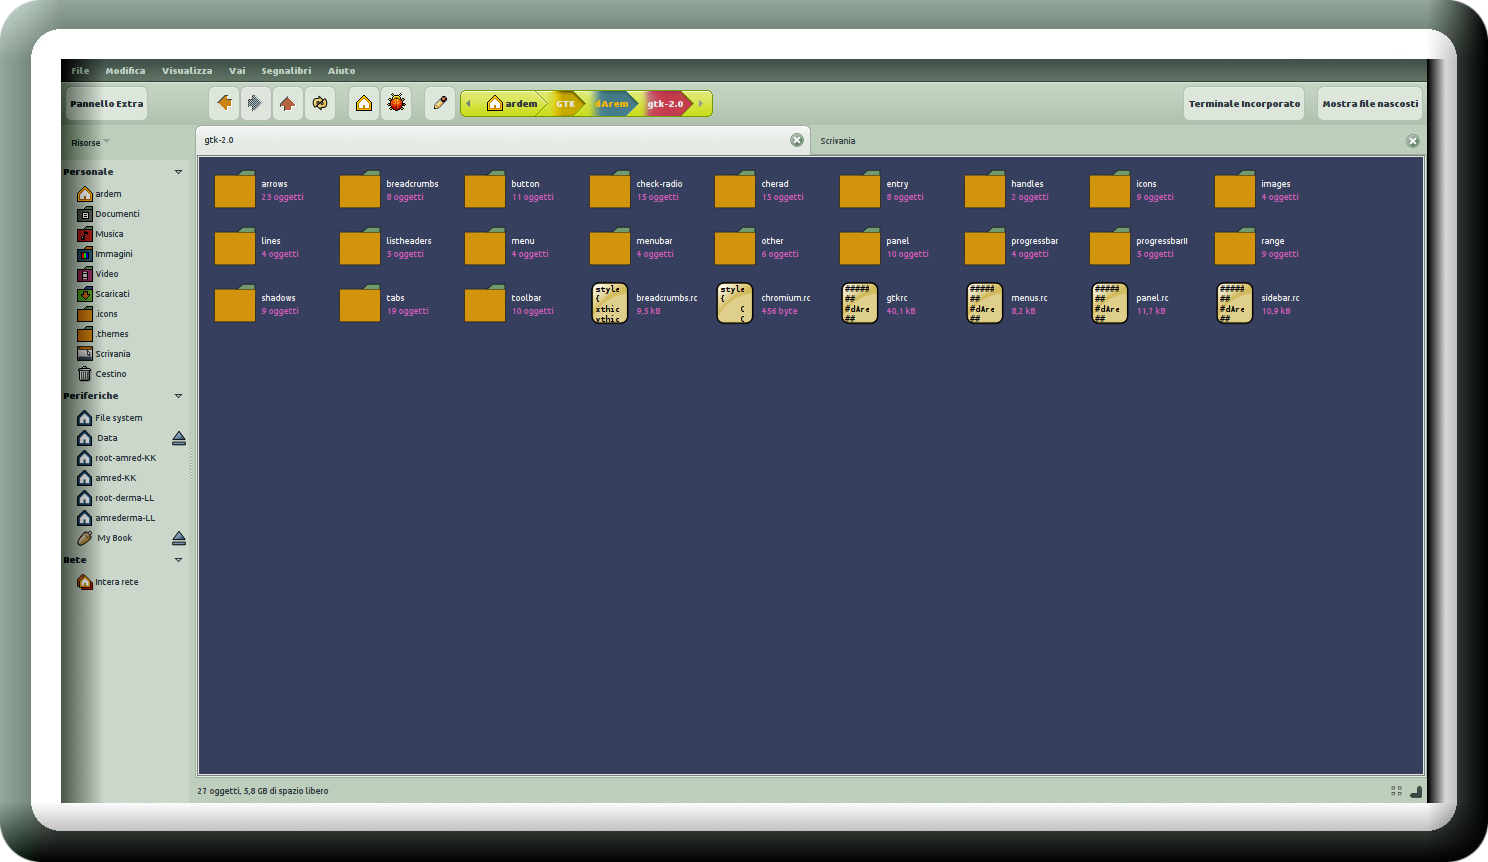
Task: Close the gtk-2.0 tab
Action: click(x=797, y=140)
